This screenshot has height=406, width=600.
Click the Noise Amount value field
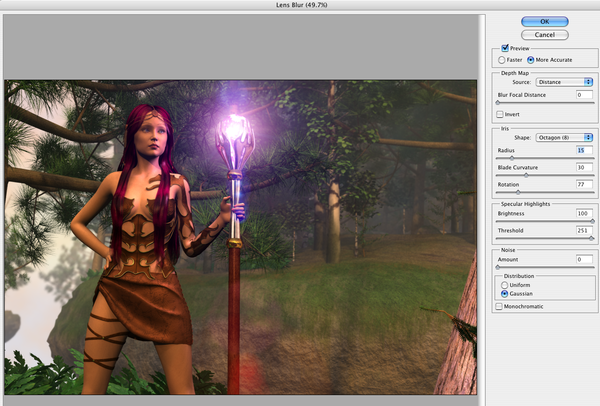coord(584,259)
